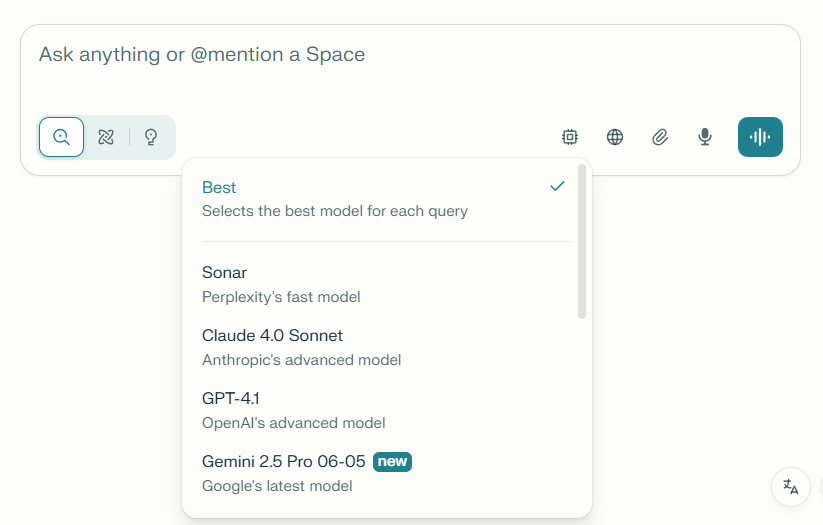The width and height of the screenshot is (823, 525).
Task: Click the "new" badge beside Gemini
Action: click(393, 461)
